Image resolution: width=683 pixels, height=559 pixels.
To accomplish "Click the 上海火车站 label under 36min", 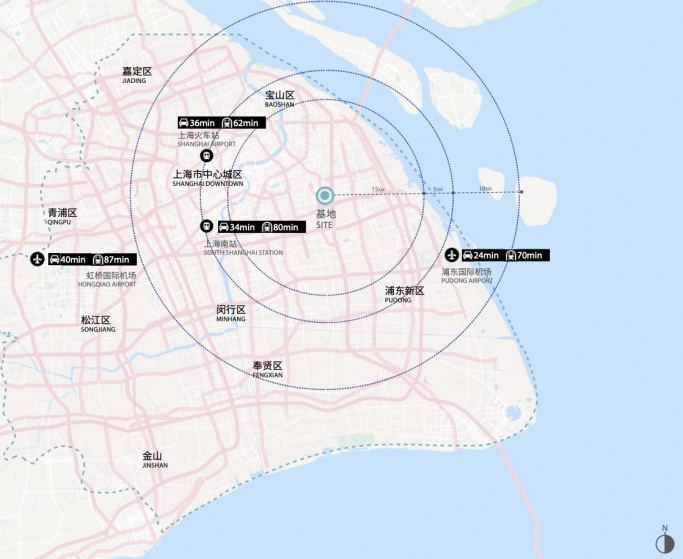I will click(198, 136).
